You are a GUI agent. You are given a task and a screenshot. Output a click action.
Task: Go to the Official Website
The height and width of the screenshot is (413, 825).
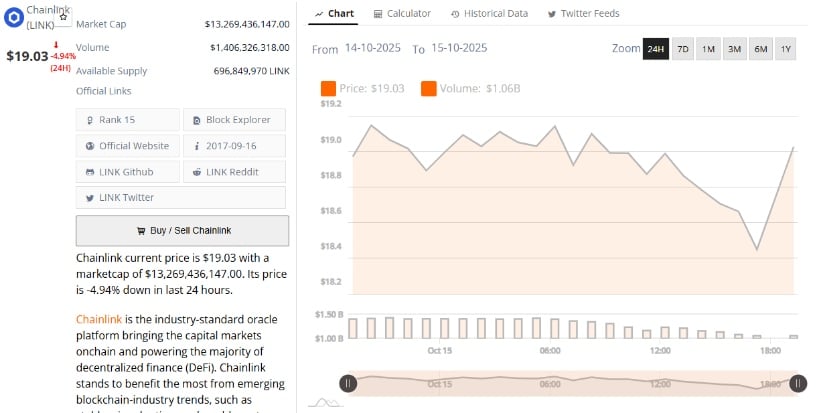pos(128,146)
